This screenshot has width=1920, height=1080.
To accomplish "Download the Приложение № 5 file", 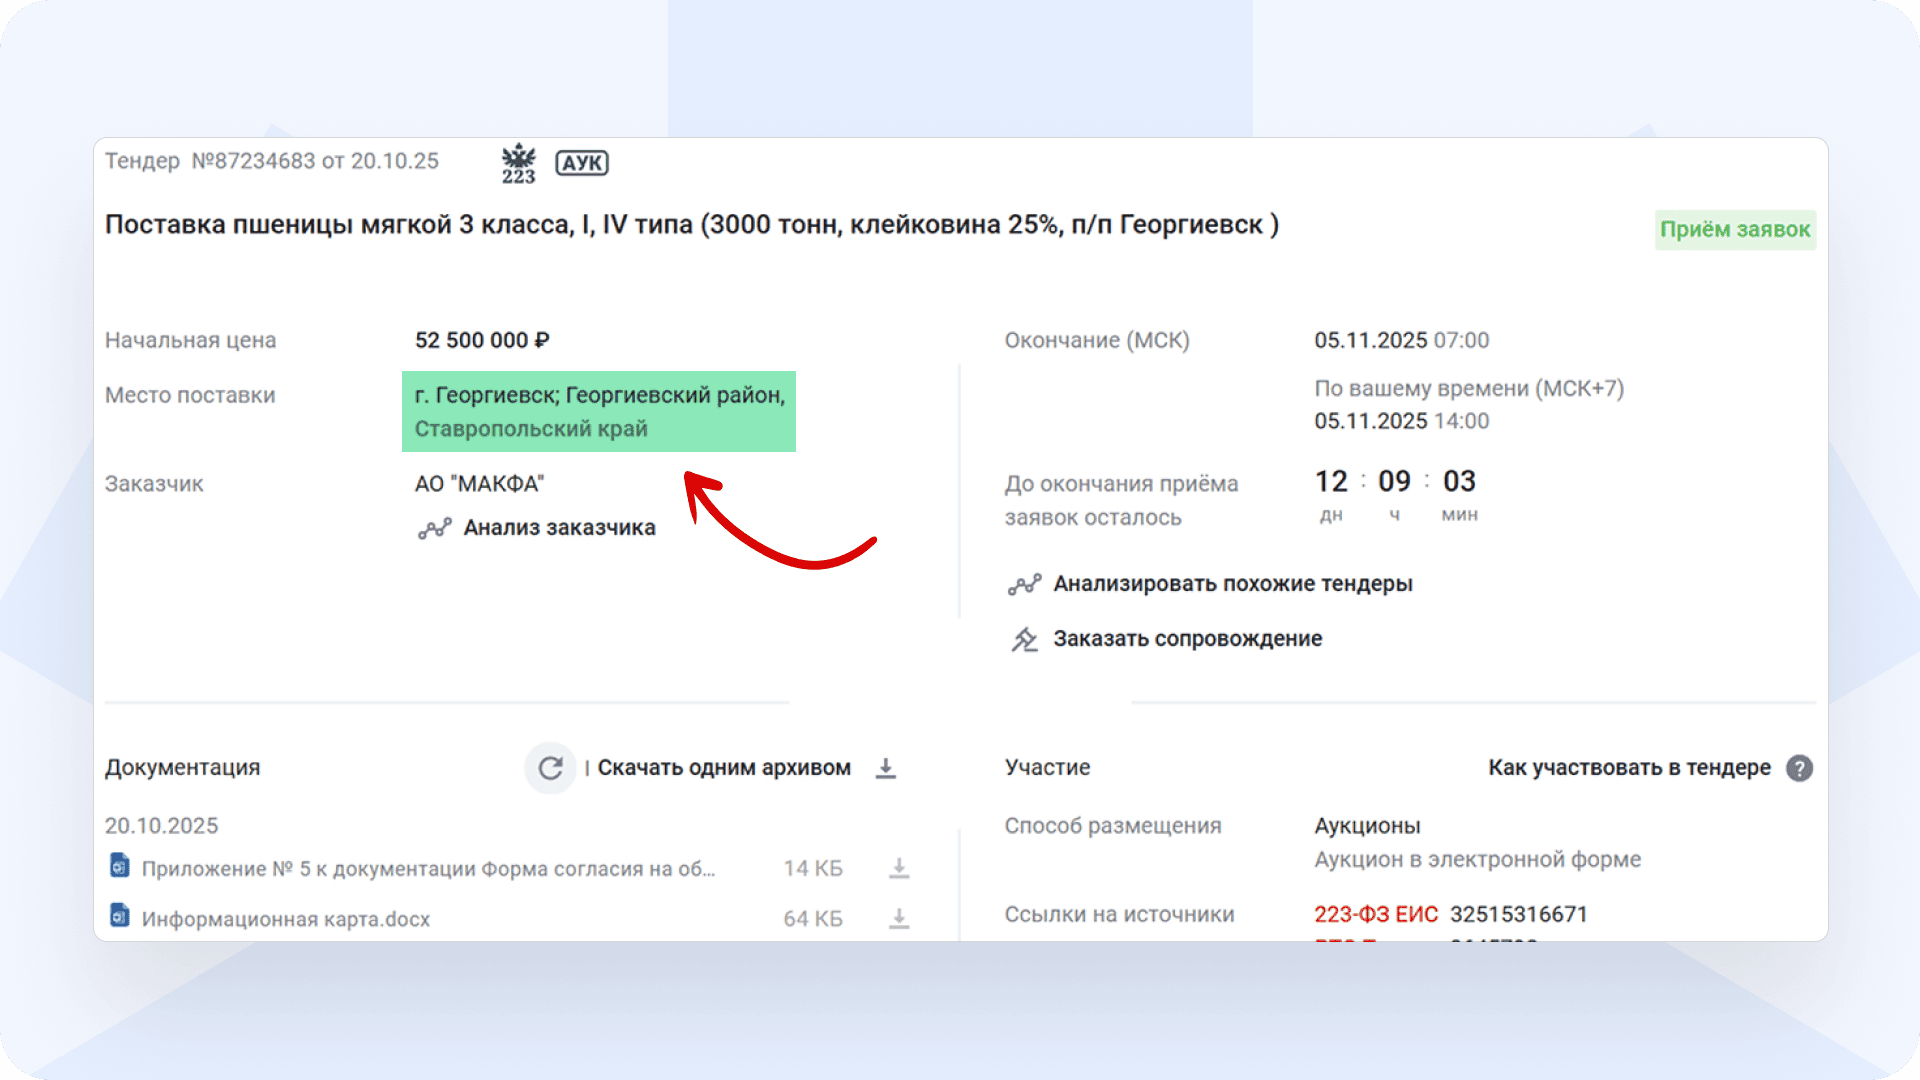I will [899, 868].
